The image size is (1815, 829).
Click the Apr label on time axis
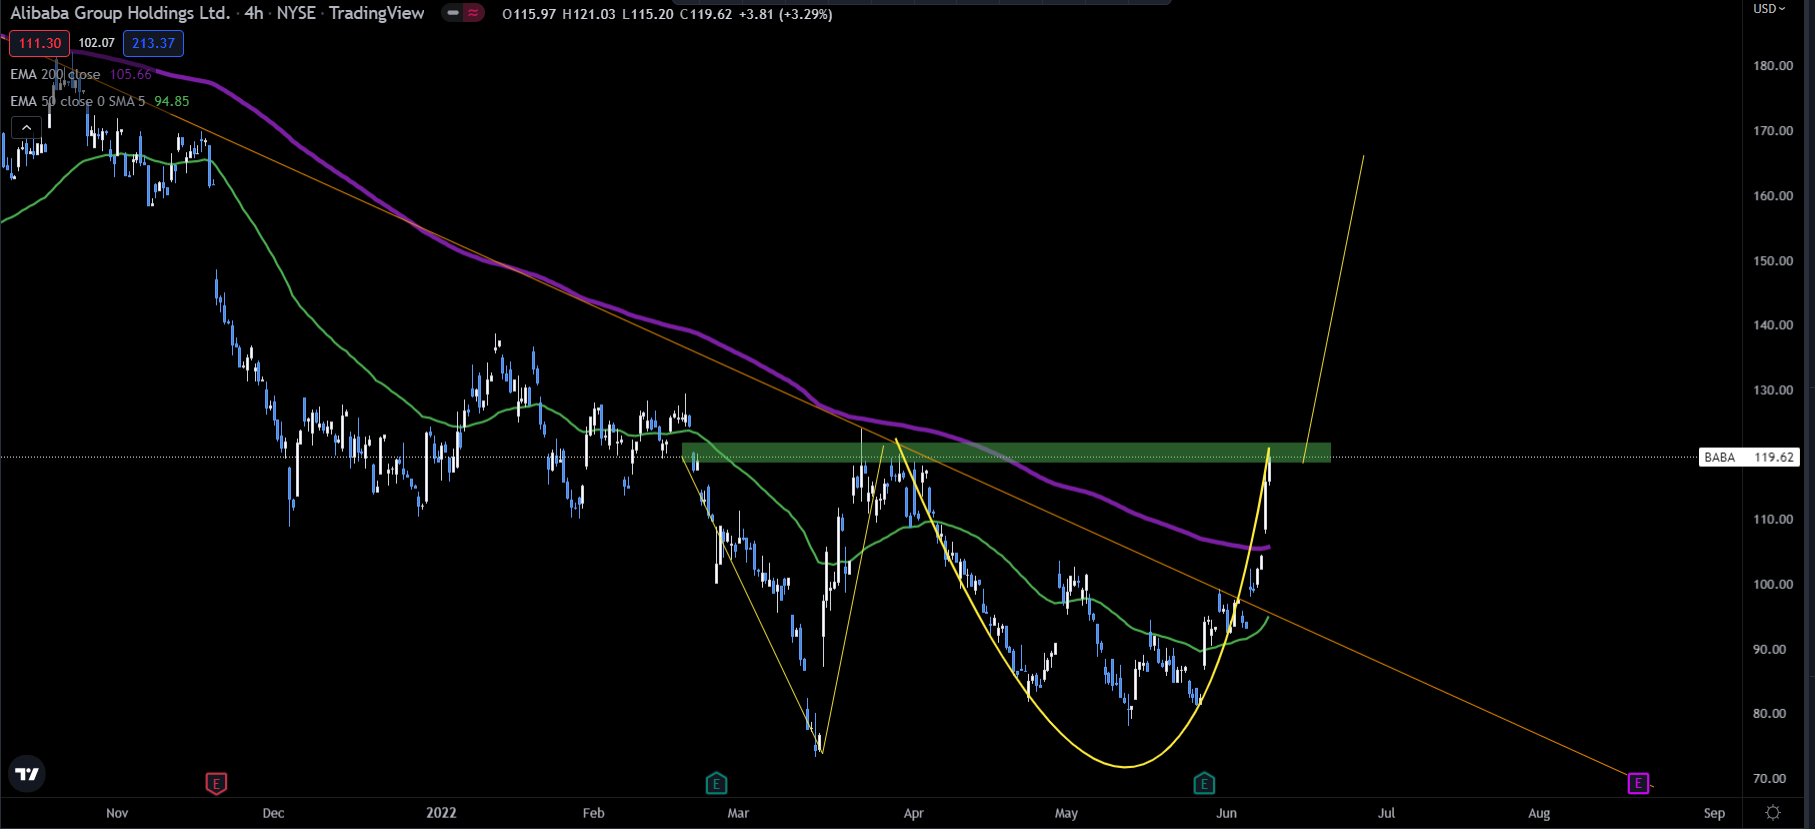click(x=914, y=813)
